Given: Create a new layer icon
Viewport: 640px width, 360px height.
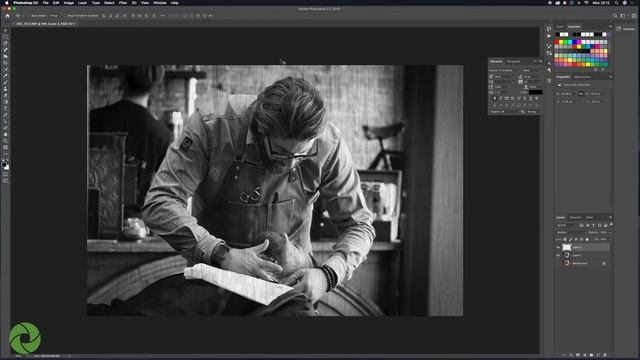Looking at the screenshot, I should pos(598,355).
